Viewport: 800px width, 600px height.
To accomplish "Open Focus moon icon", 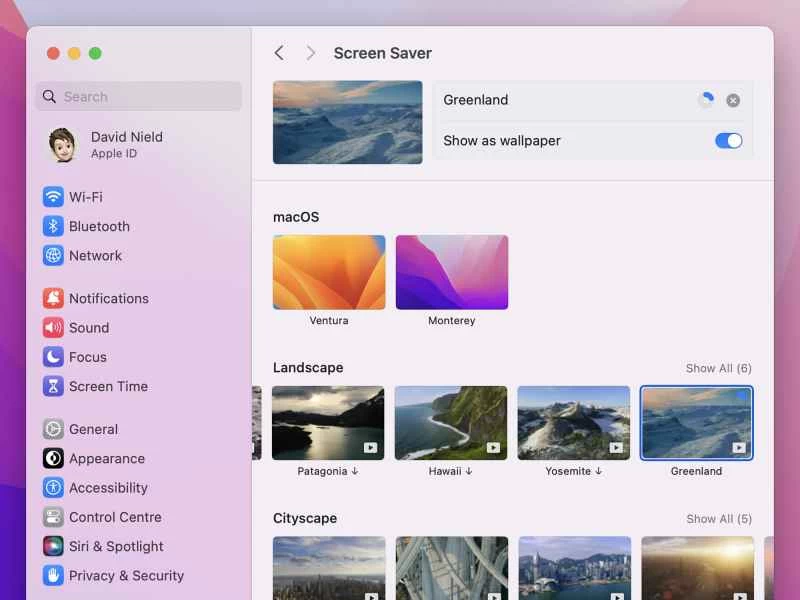I will 53,357.
